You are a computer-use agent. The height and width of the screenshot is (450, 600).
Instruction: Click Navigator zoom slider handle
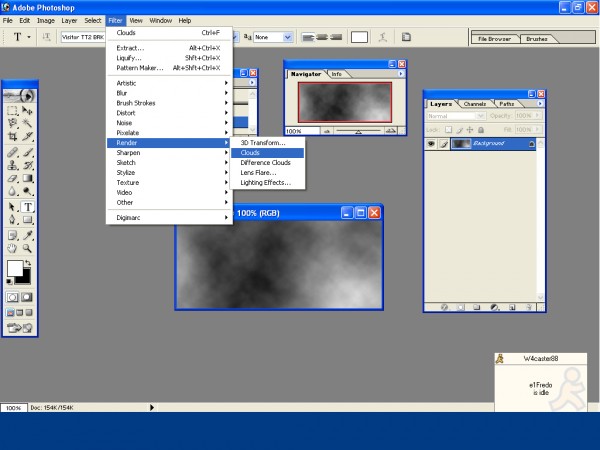click(x=359, y=132)
